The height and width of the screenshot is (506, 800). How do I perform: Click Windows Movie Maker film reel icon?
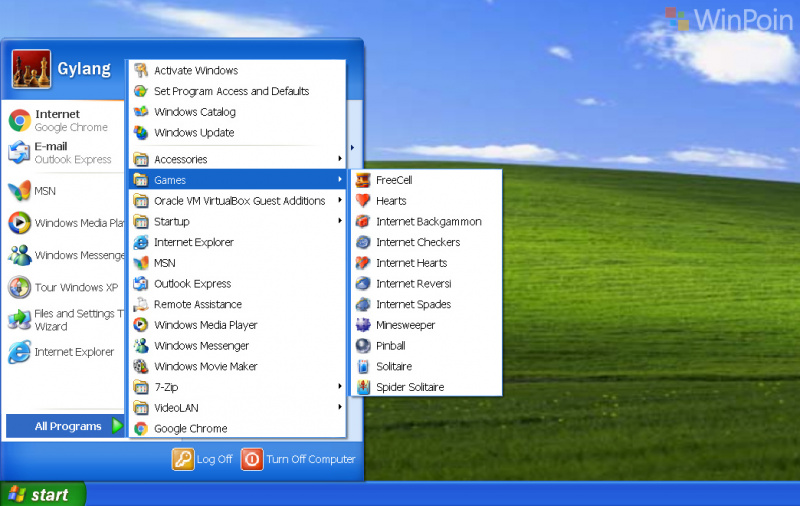pos(141,366)
